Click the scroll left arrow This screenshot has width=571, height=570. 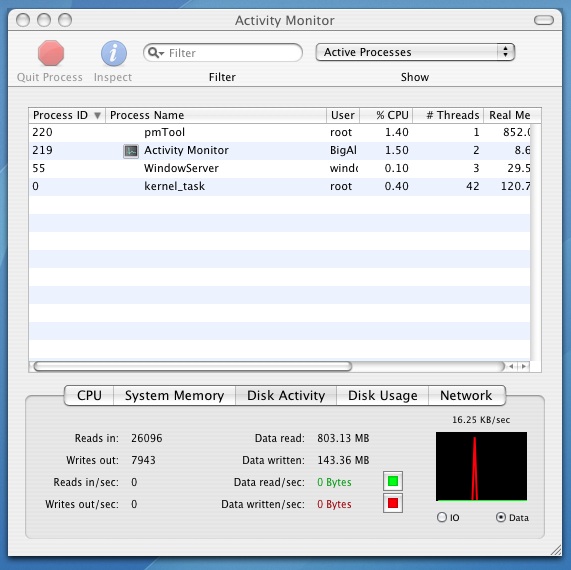[x=511, y=366]
